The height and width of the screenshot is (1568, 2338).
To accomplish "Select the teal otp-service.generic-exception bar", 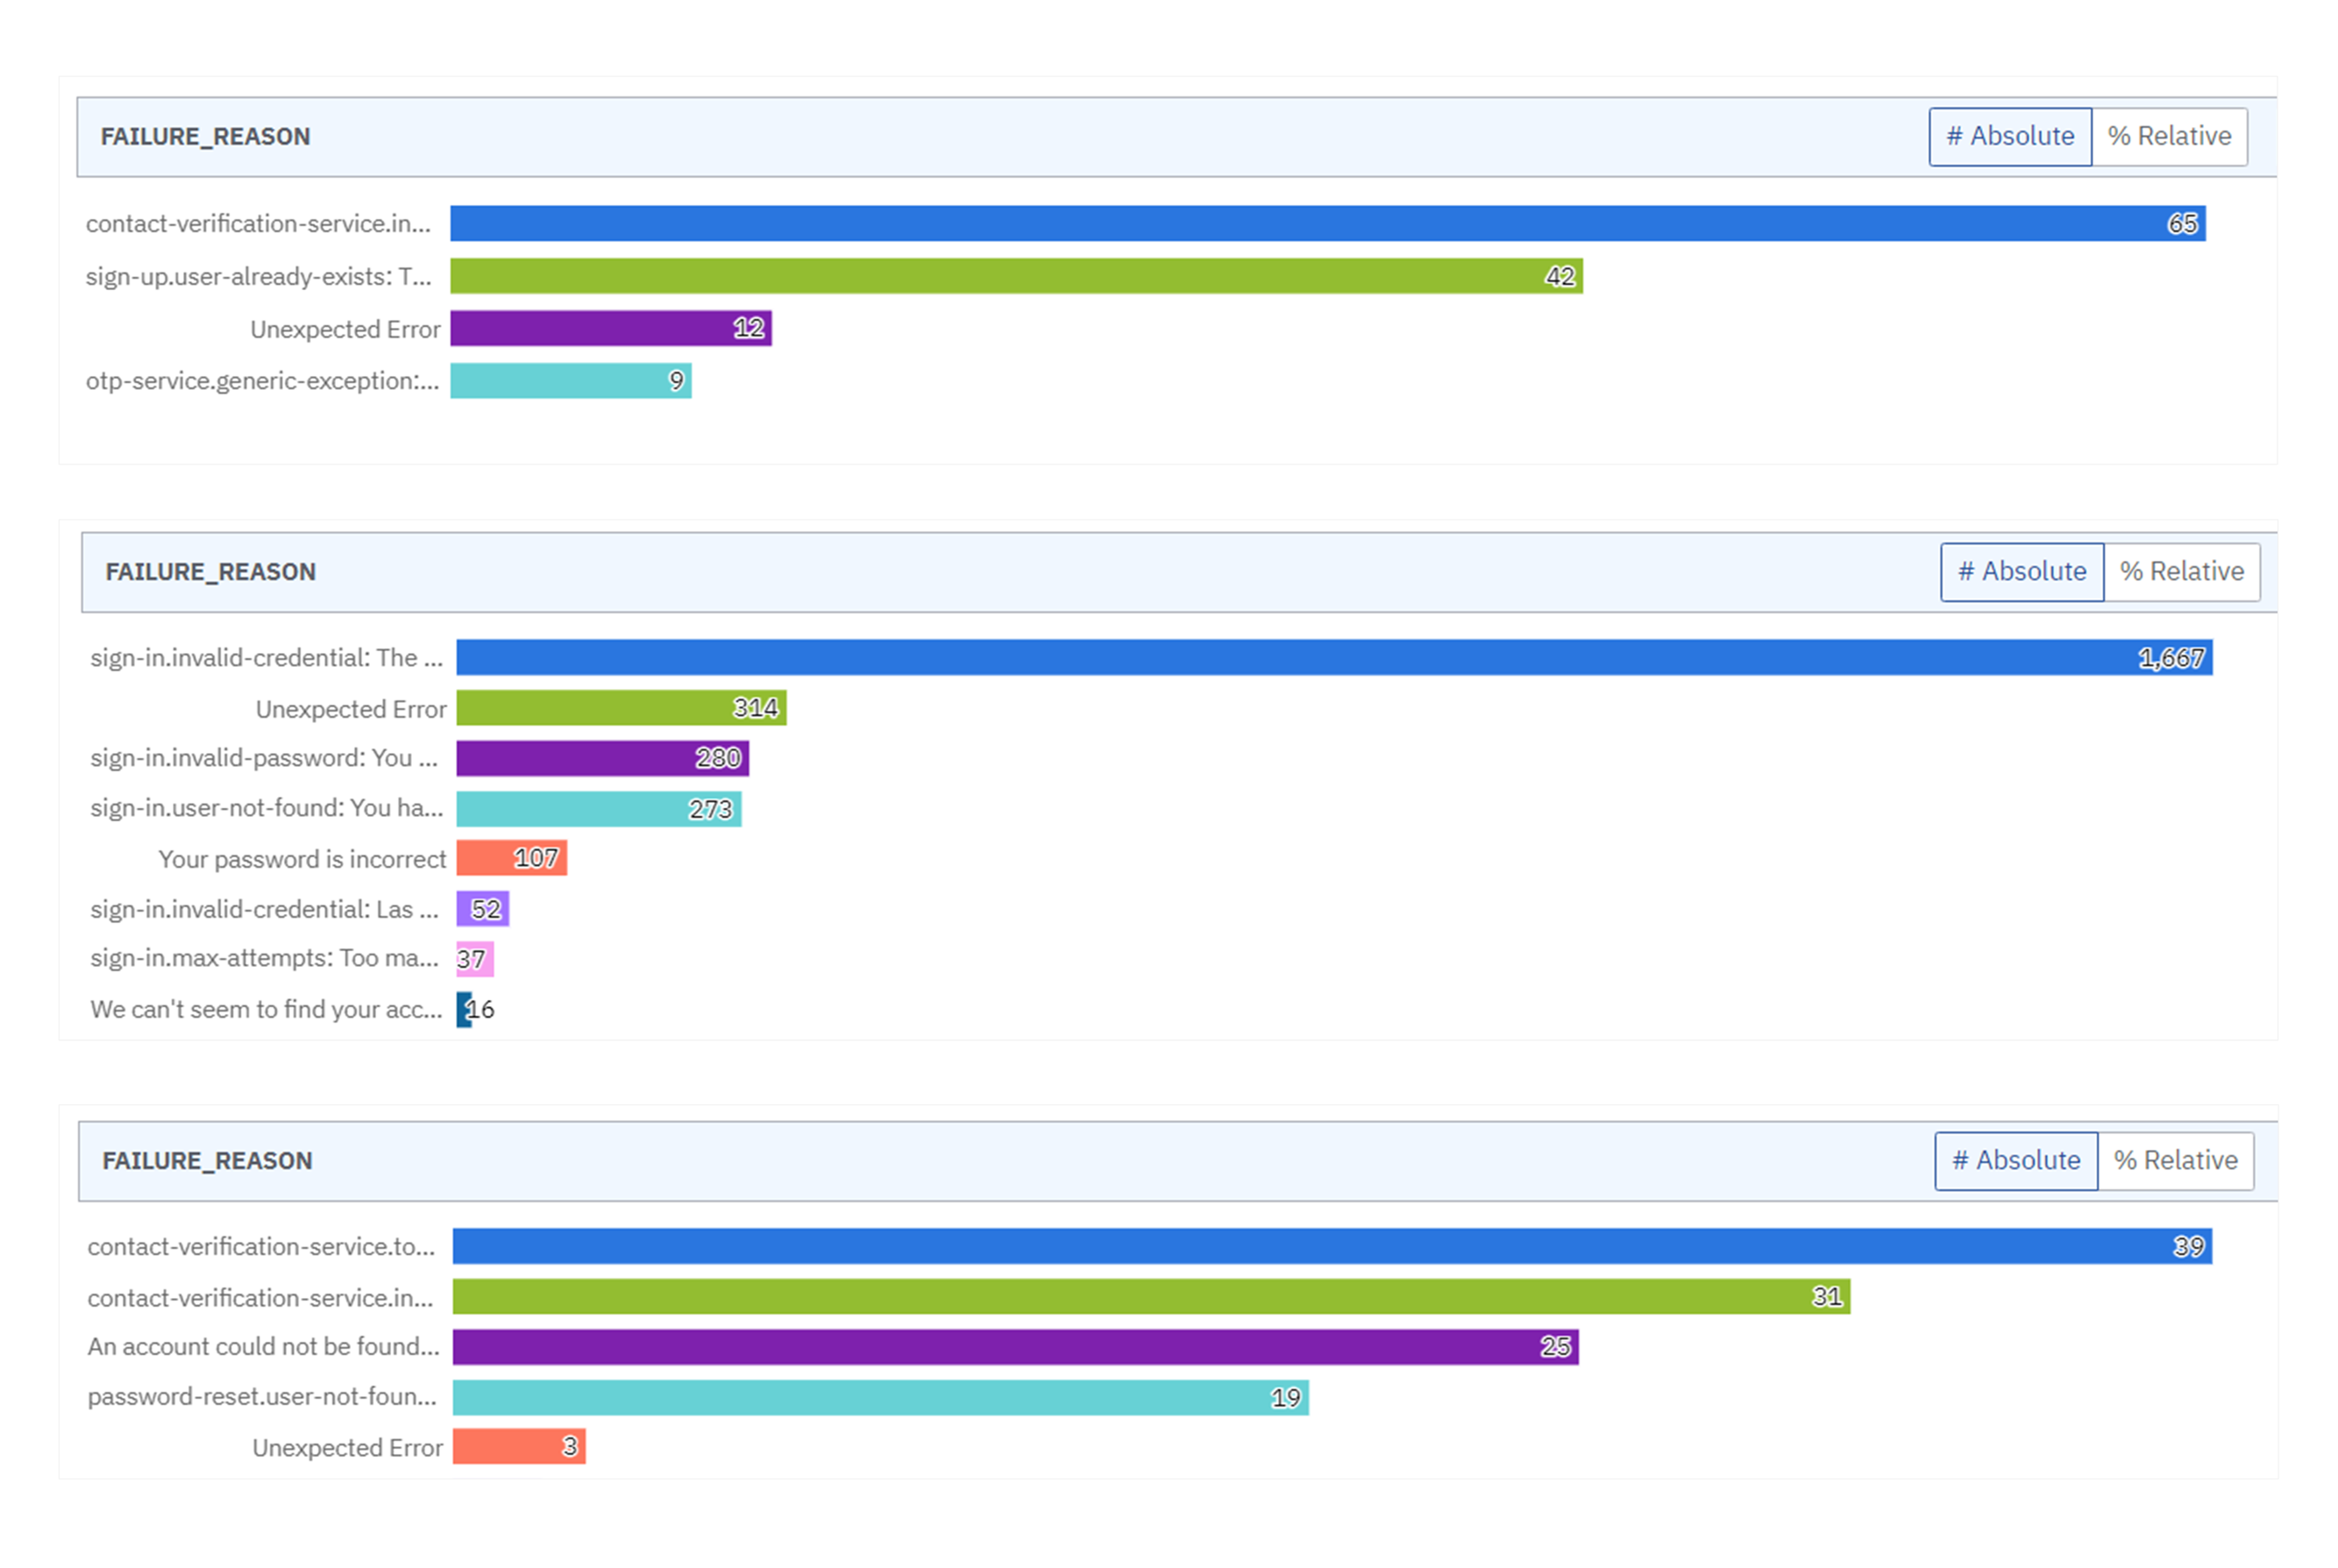I will click(570, 381).
